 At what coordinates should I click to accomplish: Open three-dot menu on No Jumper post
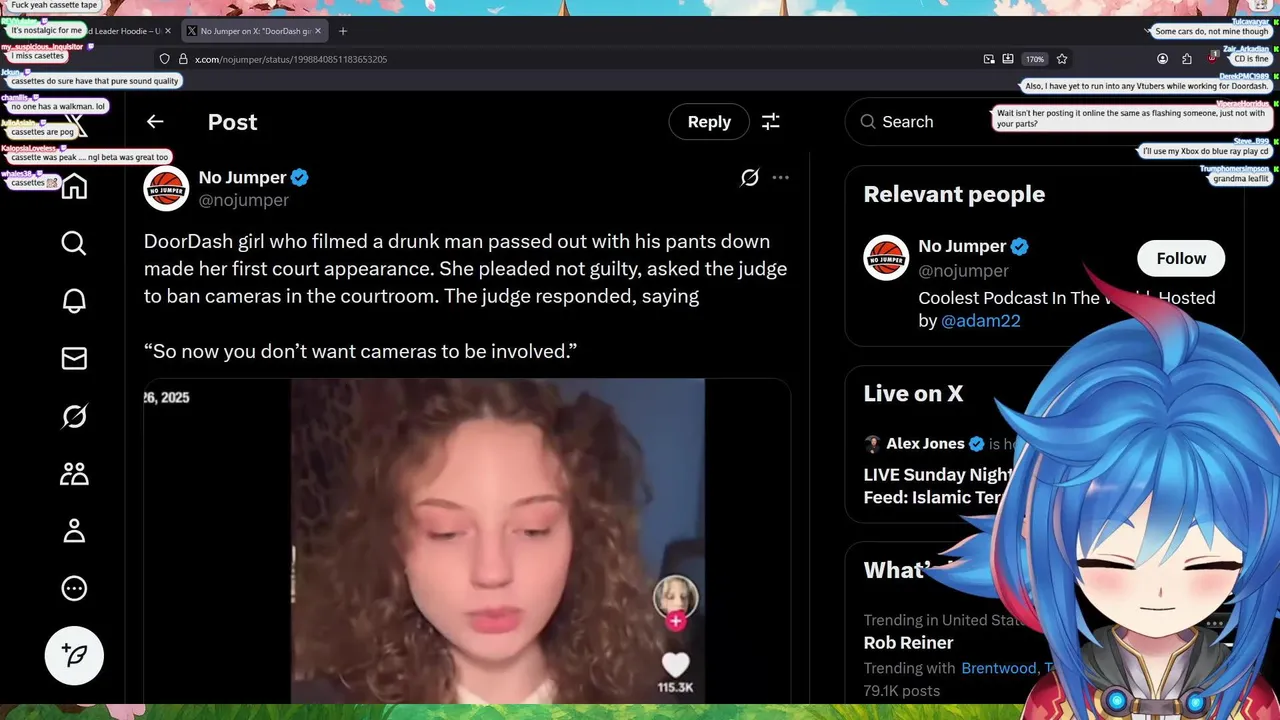tap(781, 178)
